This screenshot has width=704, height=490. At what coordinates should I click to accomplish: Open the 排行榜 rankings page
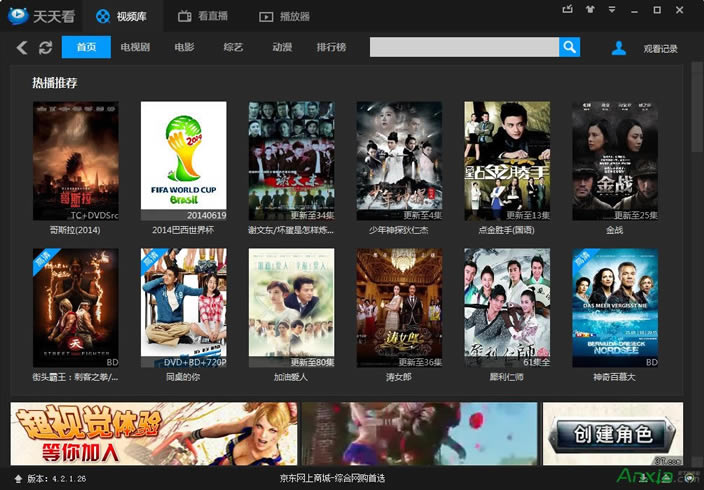(331, 48)
